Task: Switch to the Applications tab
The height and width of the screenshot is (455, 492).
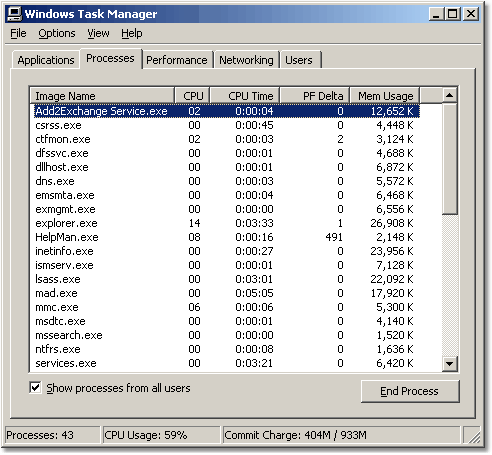Action: (x=46, y=60)
